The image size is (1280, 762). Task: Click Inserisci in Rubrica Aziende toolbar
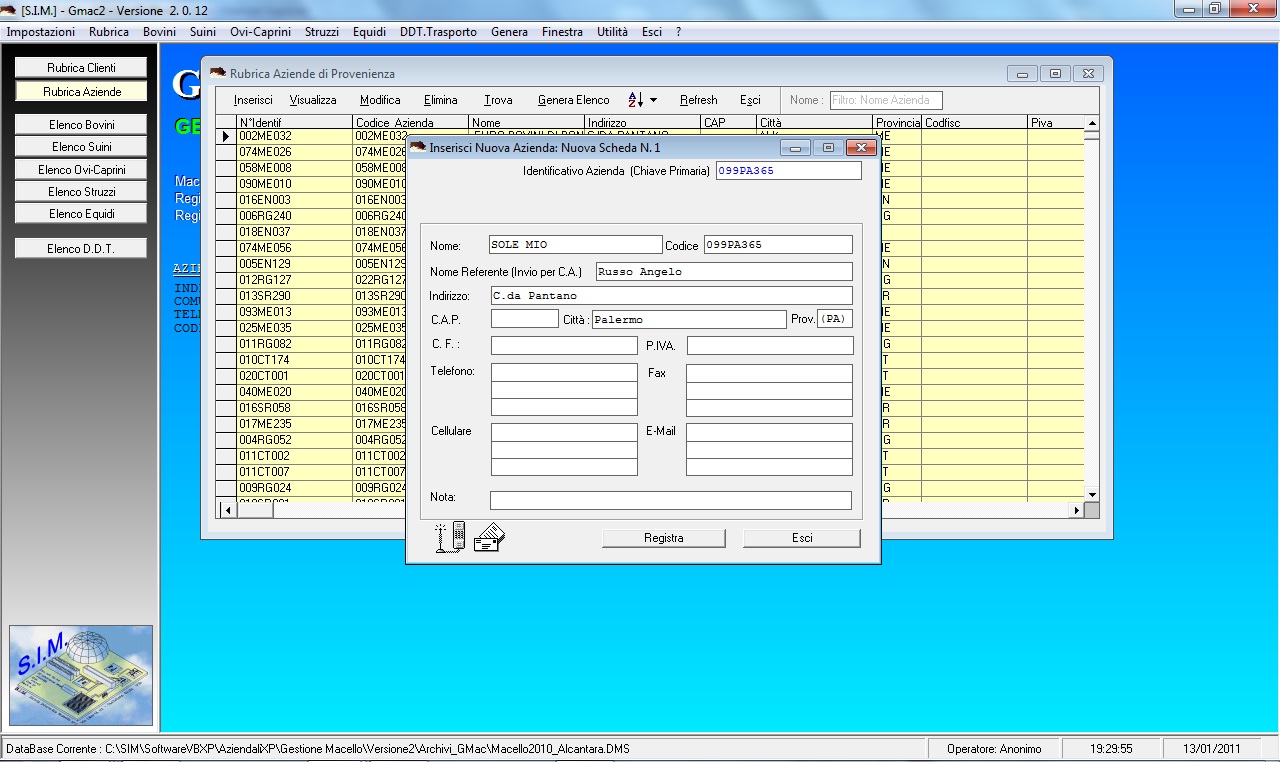[253, 100]
